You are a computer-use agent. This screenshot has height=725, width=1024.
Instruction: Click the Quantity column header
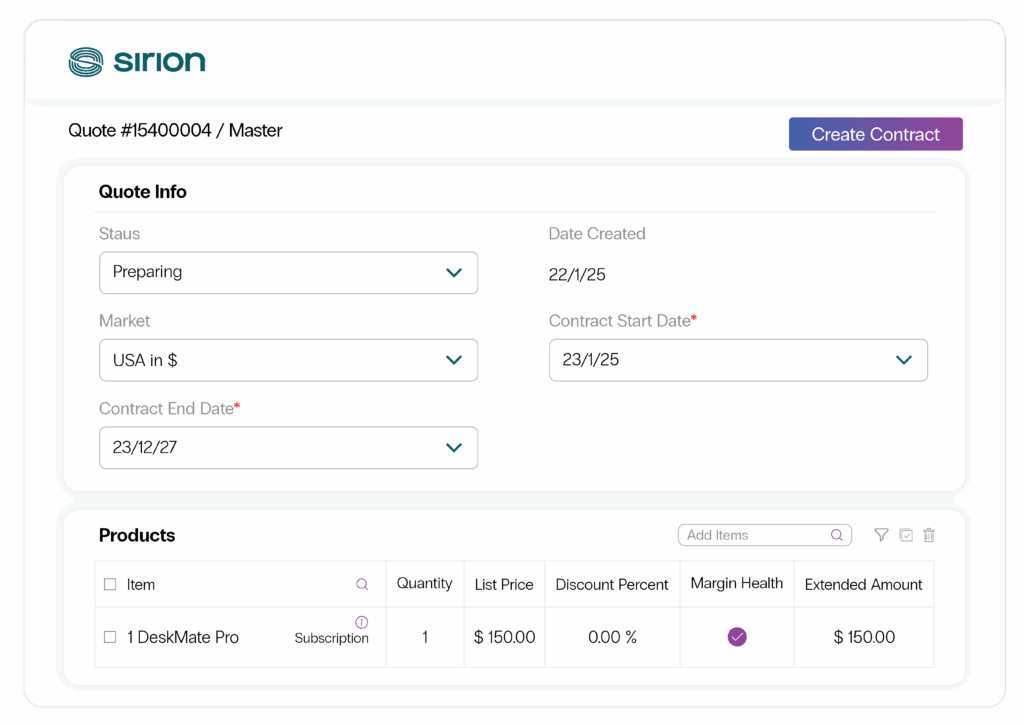pyautogui.click(x=424, y=583)
